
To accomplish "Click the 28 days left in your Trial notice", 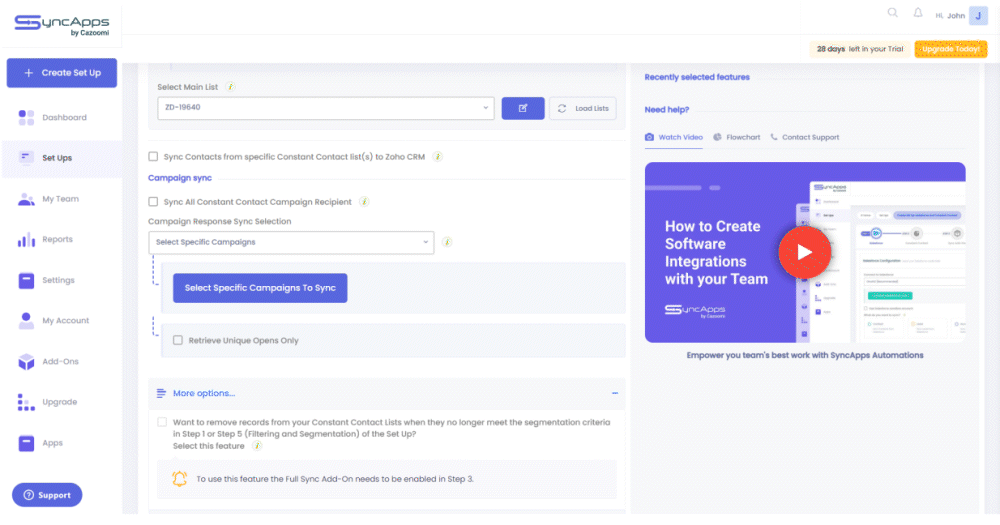I will pyautogui.click(x=860, y=49).
